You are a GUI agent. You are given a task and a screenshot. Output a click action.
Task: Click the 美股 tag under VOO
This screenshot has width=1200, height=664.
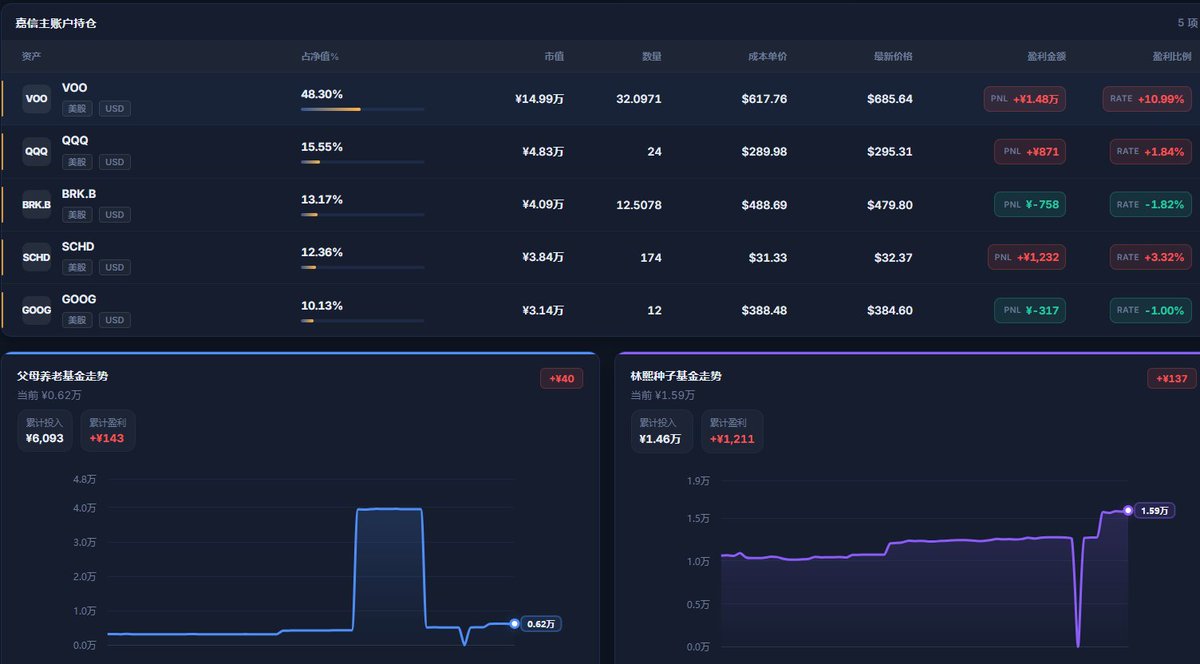pos(77,108)
